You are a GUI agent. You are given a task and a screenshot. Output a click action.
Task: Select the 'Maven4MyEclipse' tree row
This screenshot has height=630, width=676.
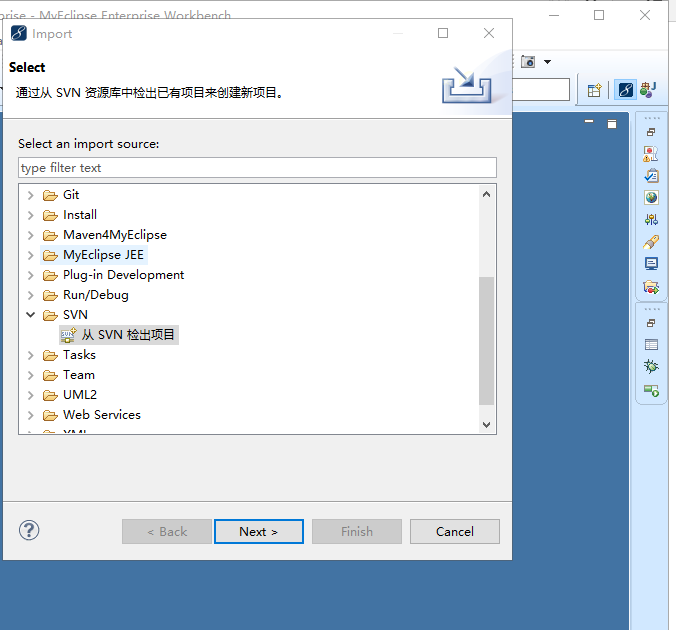click(x=105, y=235)
